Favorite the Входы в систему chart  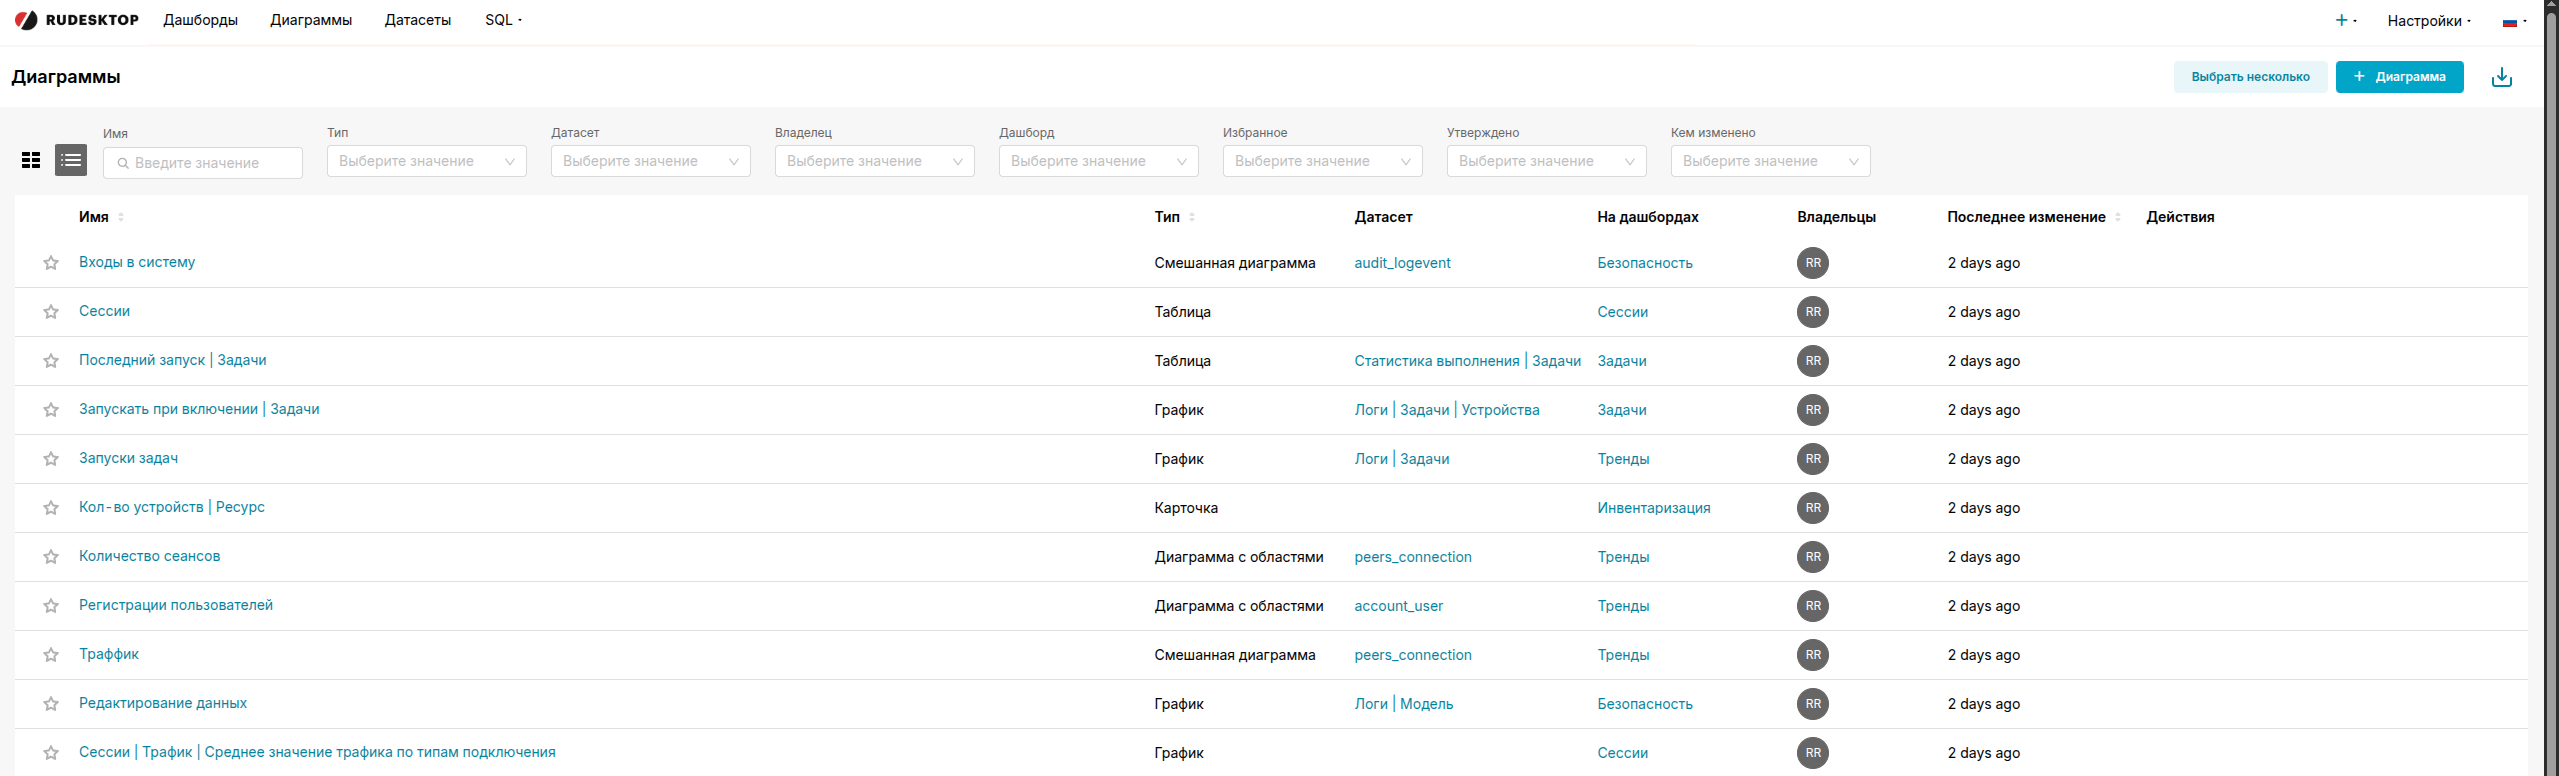(x=51, y=263)
